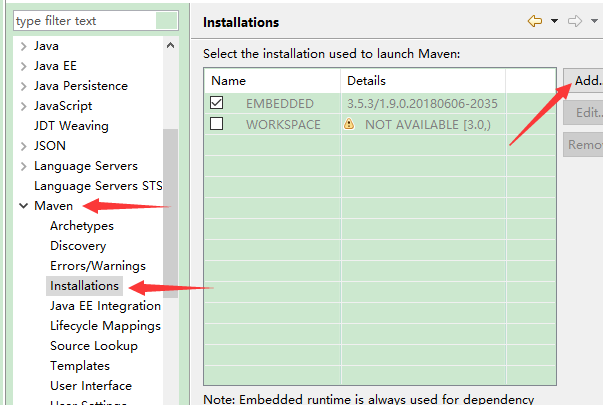This screenshot has width=603, height=405.
Task: Select the Language Servers item
Action: pos(86,166)
